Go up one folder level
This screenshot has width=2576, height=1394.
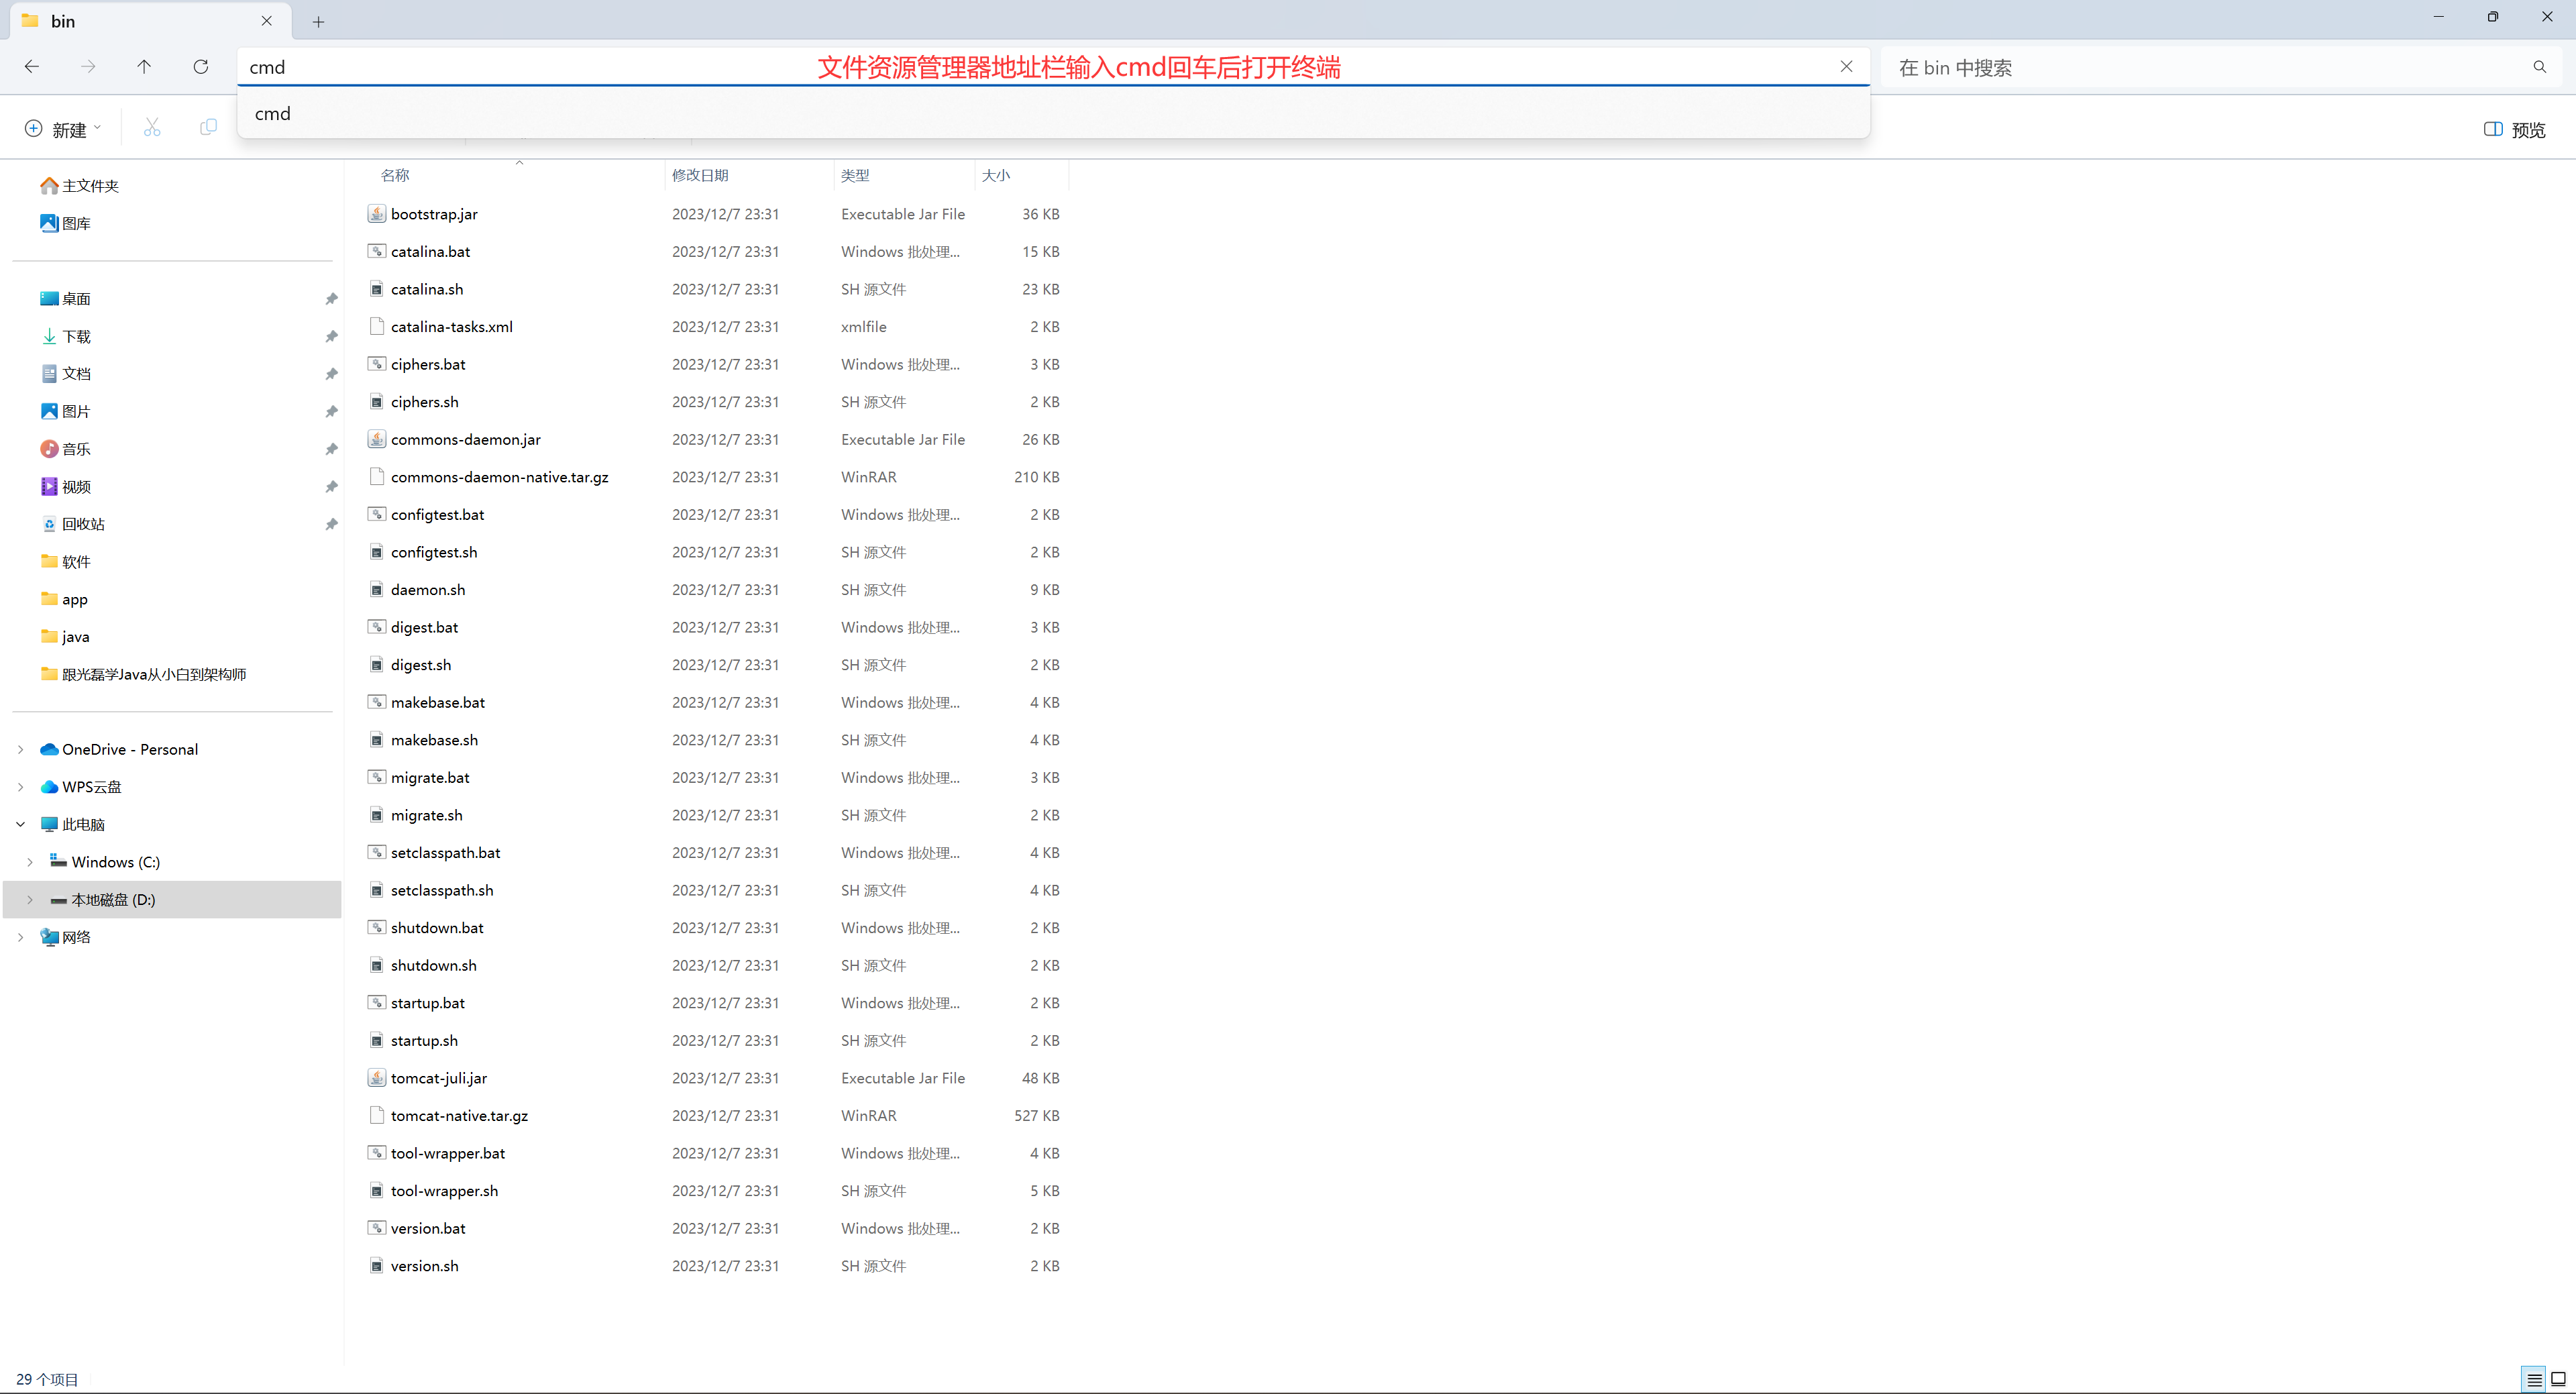[144, 67]
